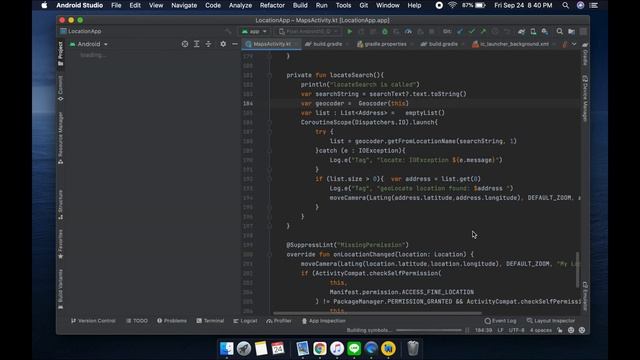Open the Android project view dropdown
640x360 pixels.
coord(89,44)
